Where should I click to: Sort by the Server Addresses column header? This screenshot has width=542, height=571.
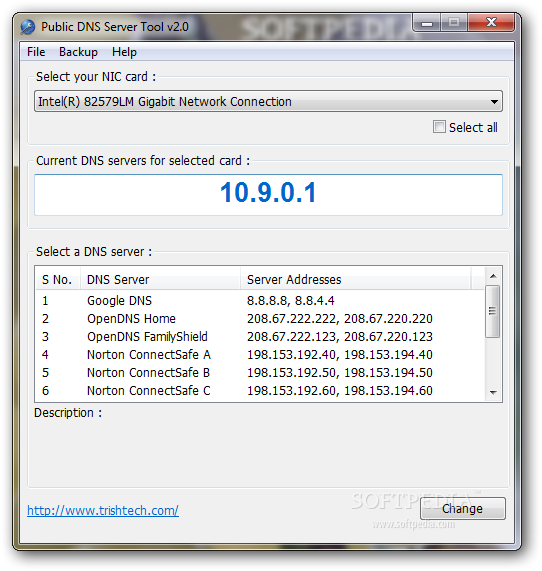[355, 280]
